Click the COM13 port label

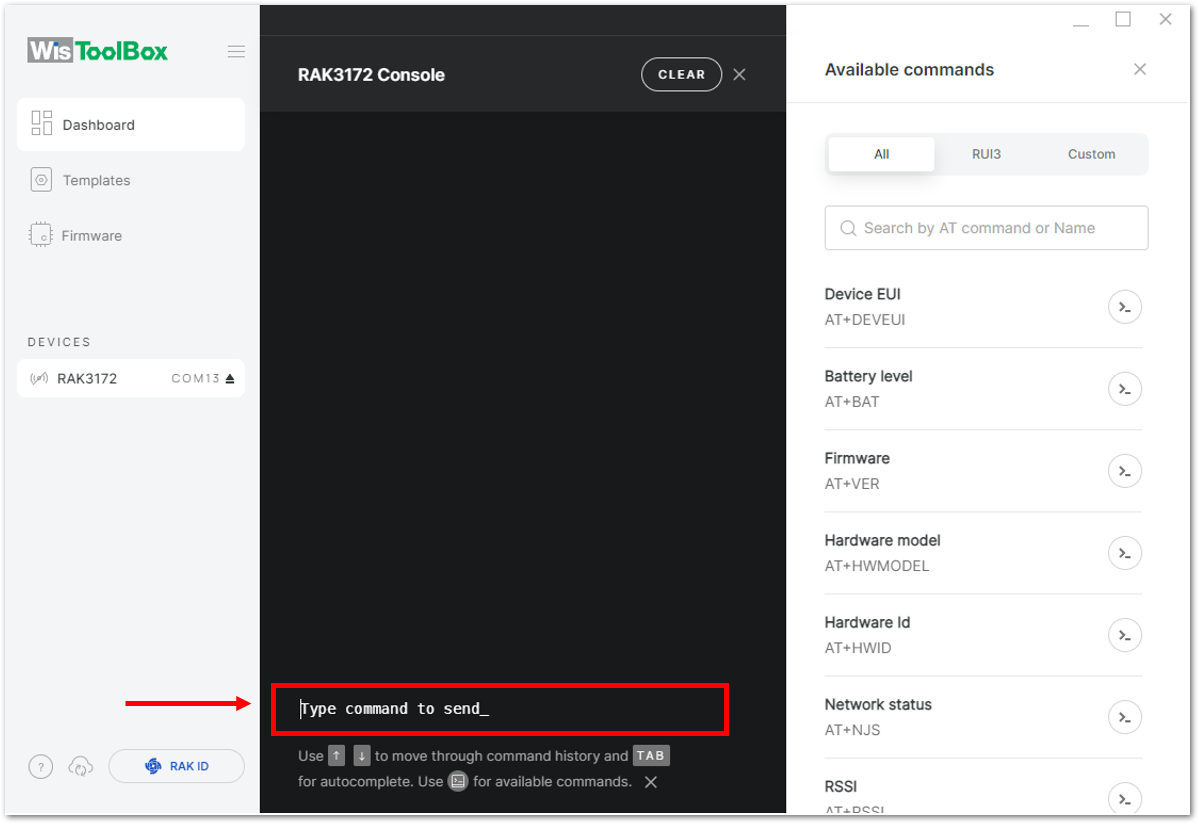[x=195, y=378]
